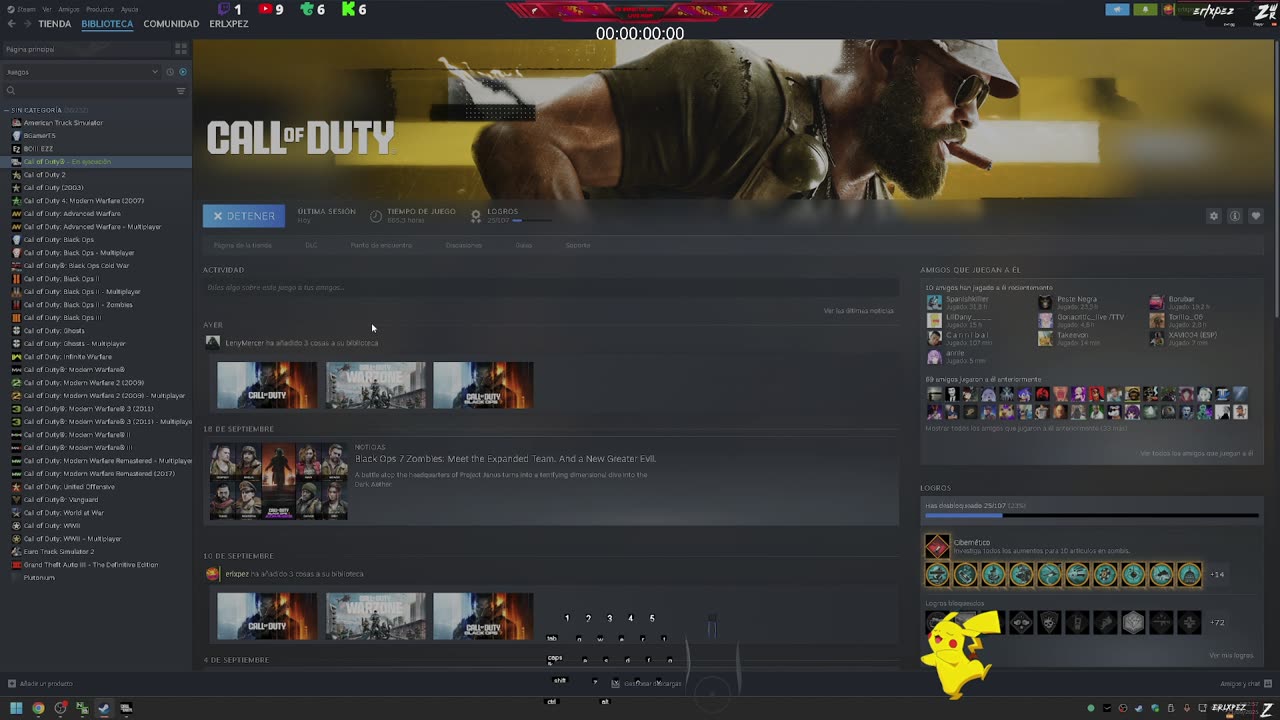This screenshot has height=720, width=1280.
Task: Open advanced filters icon beside library search
Action: (181, 91)
